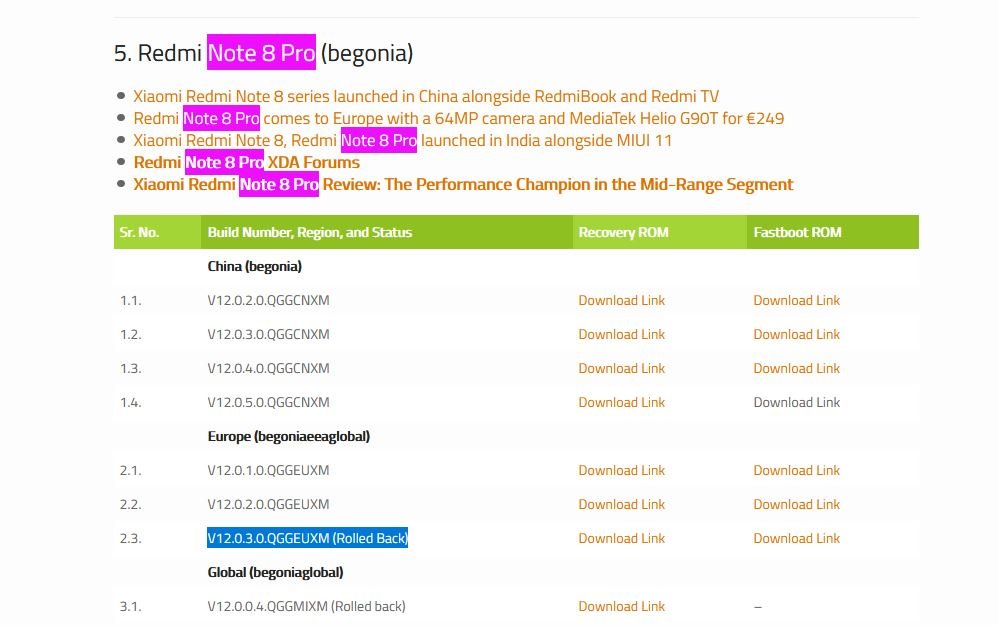
Task: Download Recovery ROM for rolled back V12.0.3.0.QGGEUXM
Action: 621,538
